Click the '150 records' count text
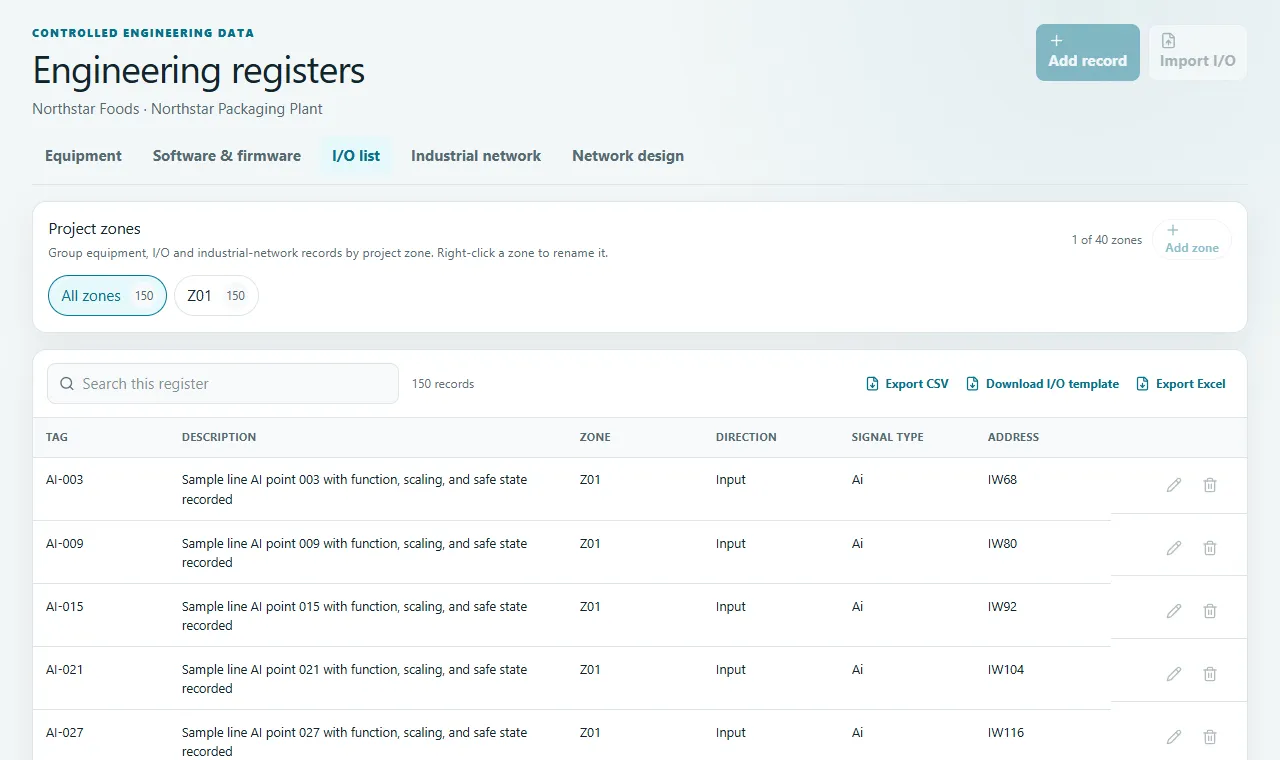 [x=443, y=384]
